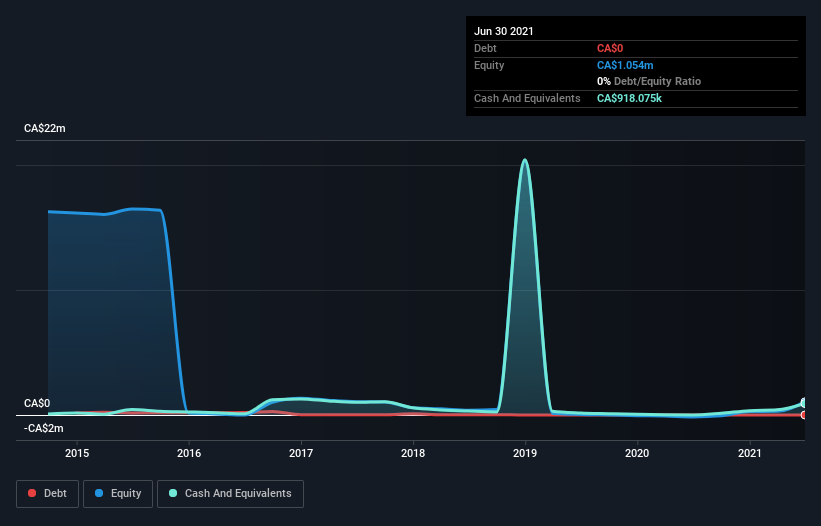Screen dimensions: 821x526
Task: Select the 2017 x-axis label
Action: coord(301,453)
